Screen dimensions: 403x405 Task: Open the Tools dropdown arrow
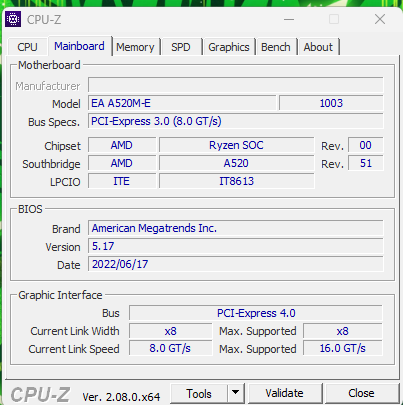(x=236, y=393)
